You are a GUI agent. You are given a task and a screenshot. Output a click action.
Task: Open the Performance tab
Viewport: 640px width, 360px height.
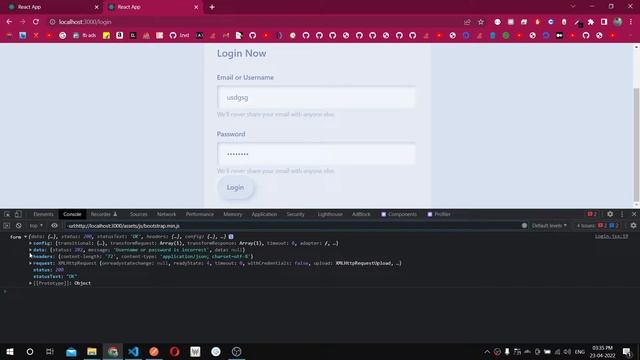200,214
